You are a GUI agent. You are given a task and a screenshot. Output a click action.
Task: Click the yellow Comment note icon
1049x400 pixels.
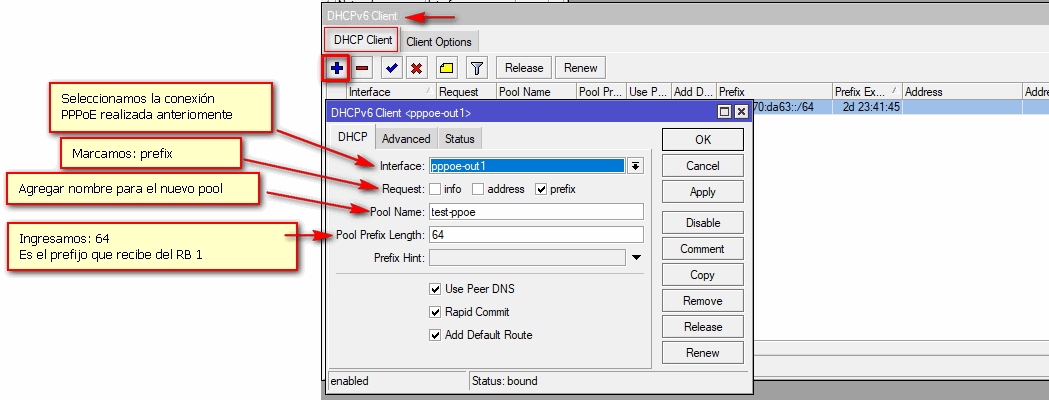(446, 68)
